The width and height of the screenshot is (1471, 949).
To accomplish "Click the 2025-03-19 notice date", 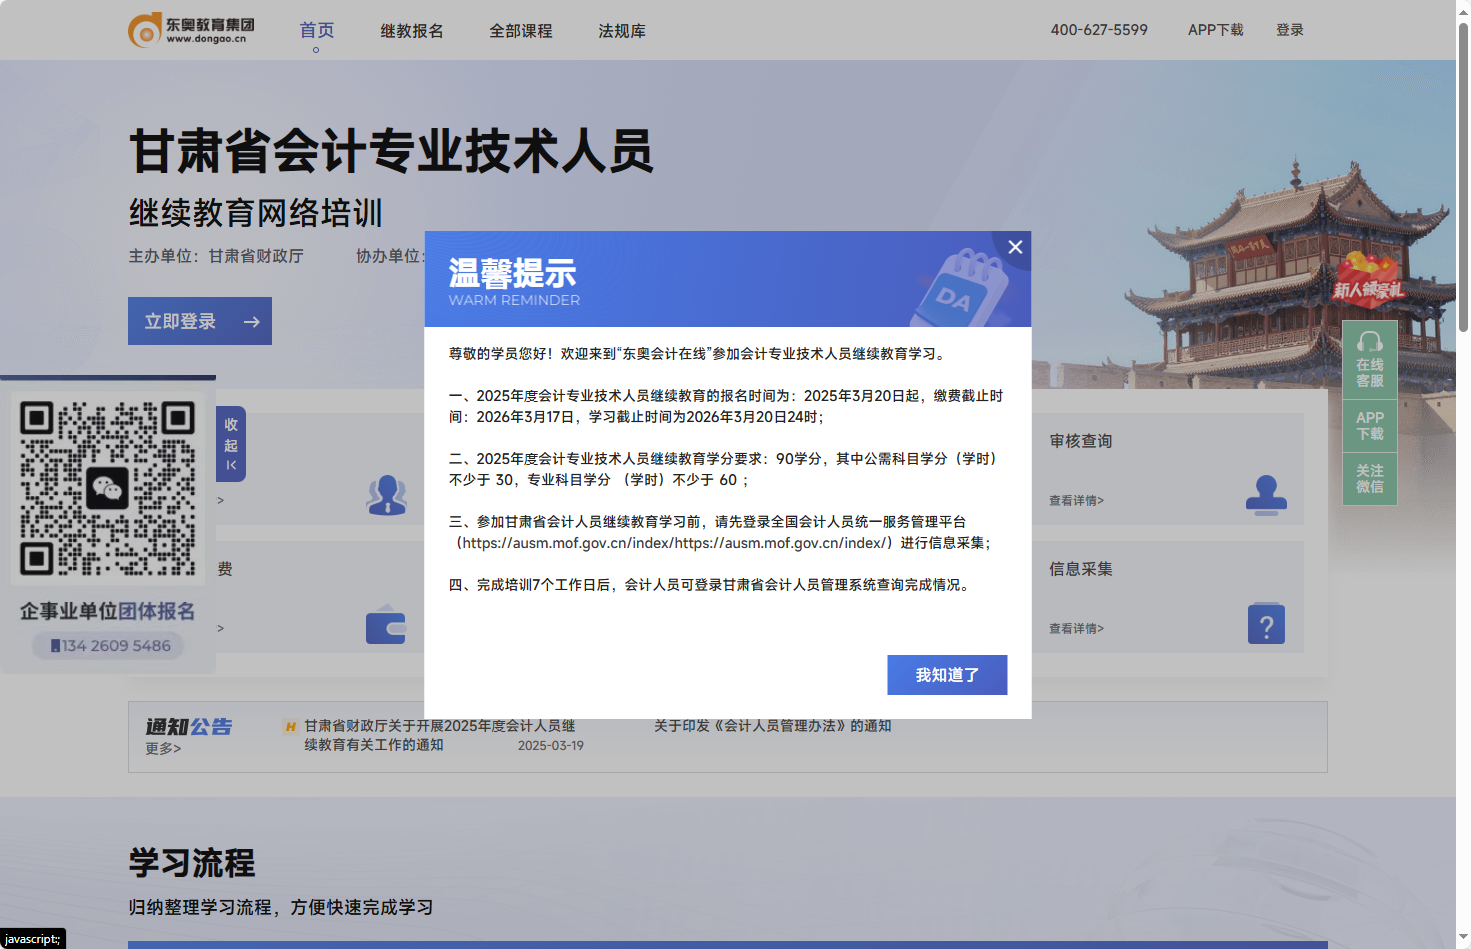I will (551, 746).
